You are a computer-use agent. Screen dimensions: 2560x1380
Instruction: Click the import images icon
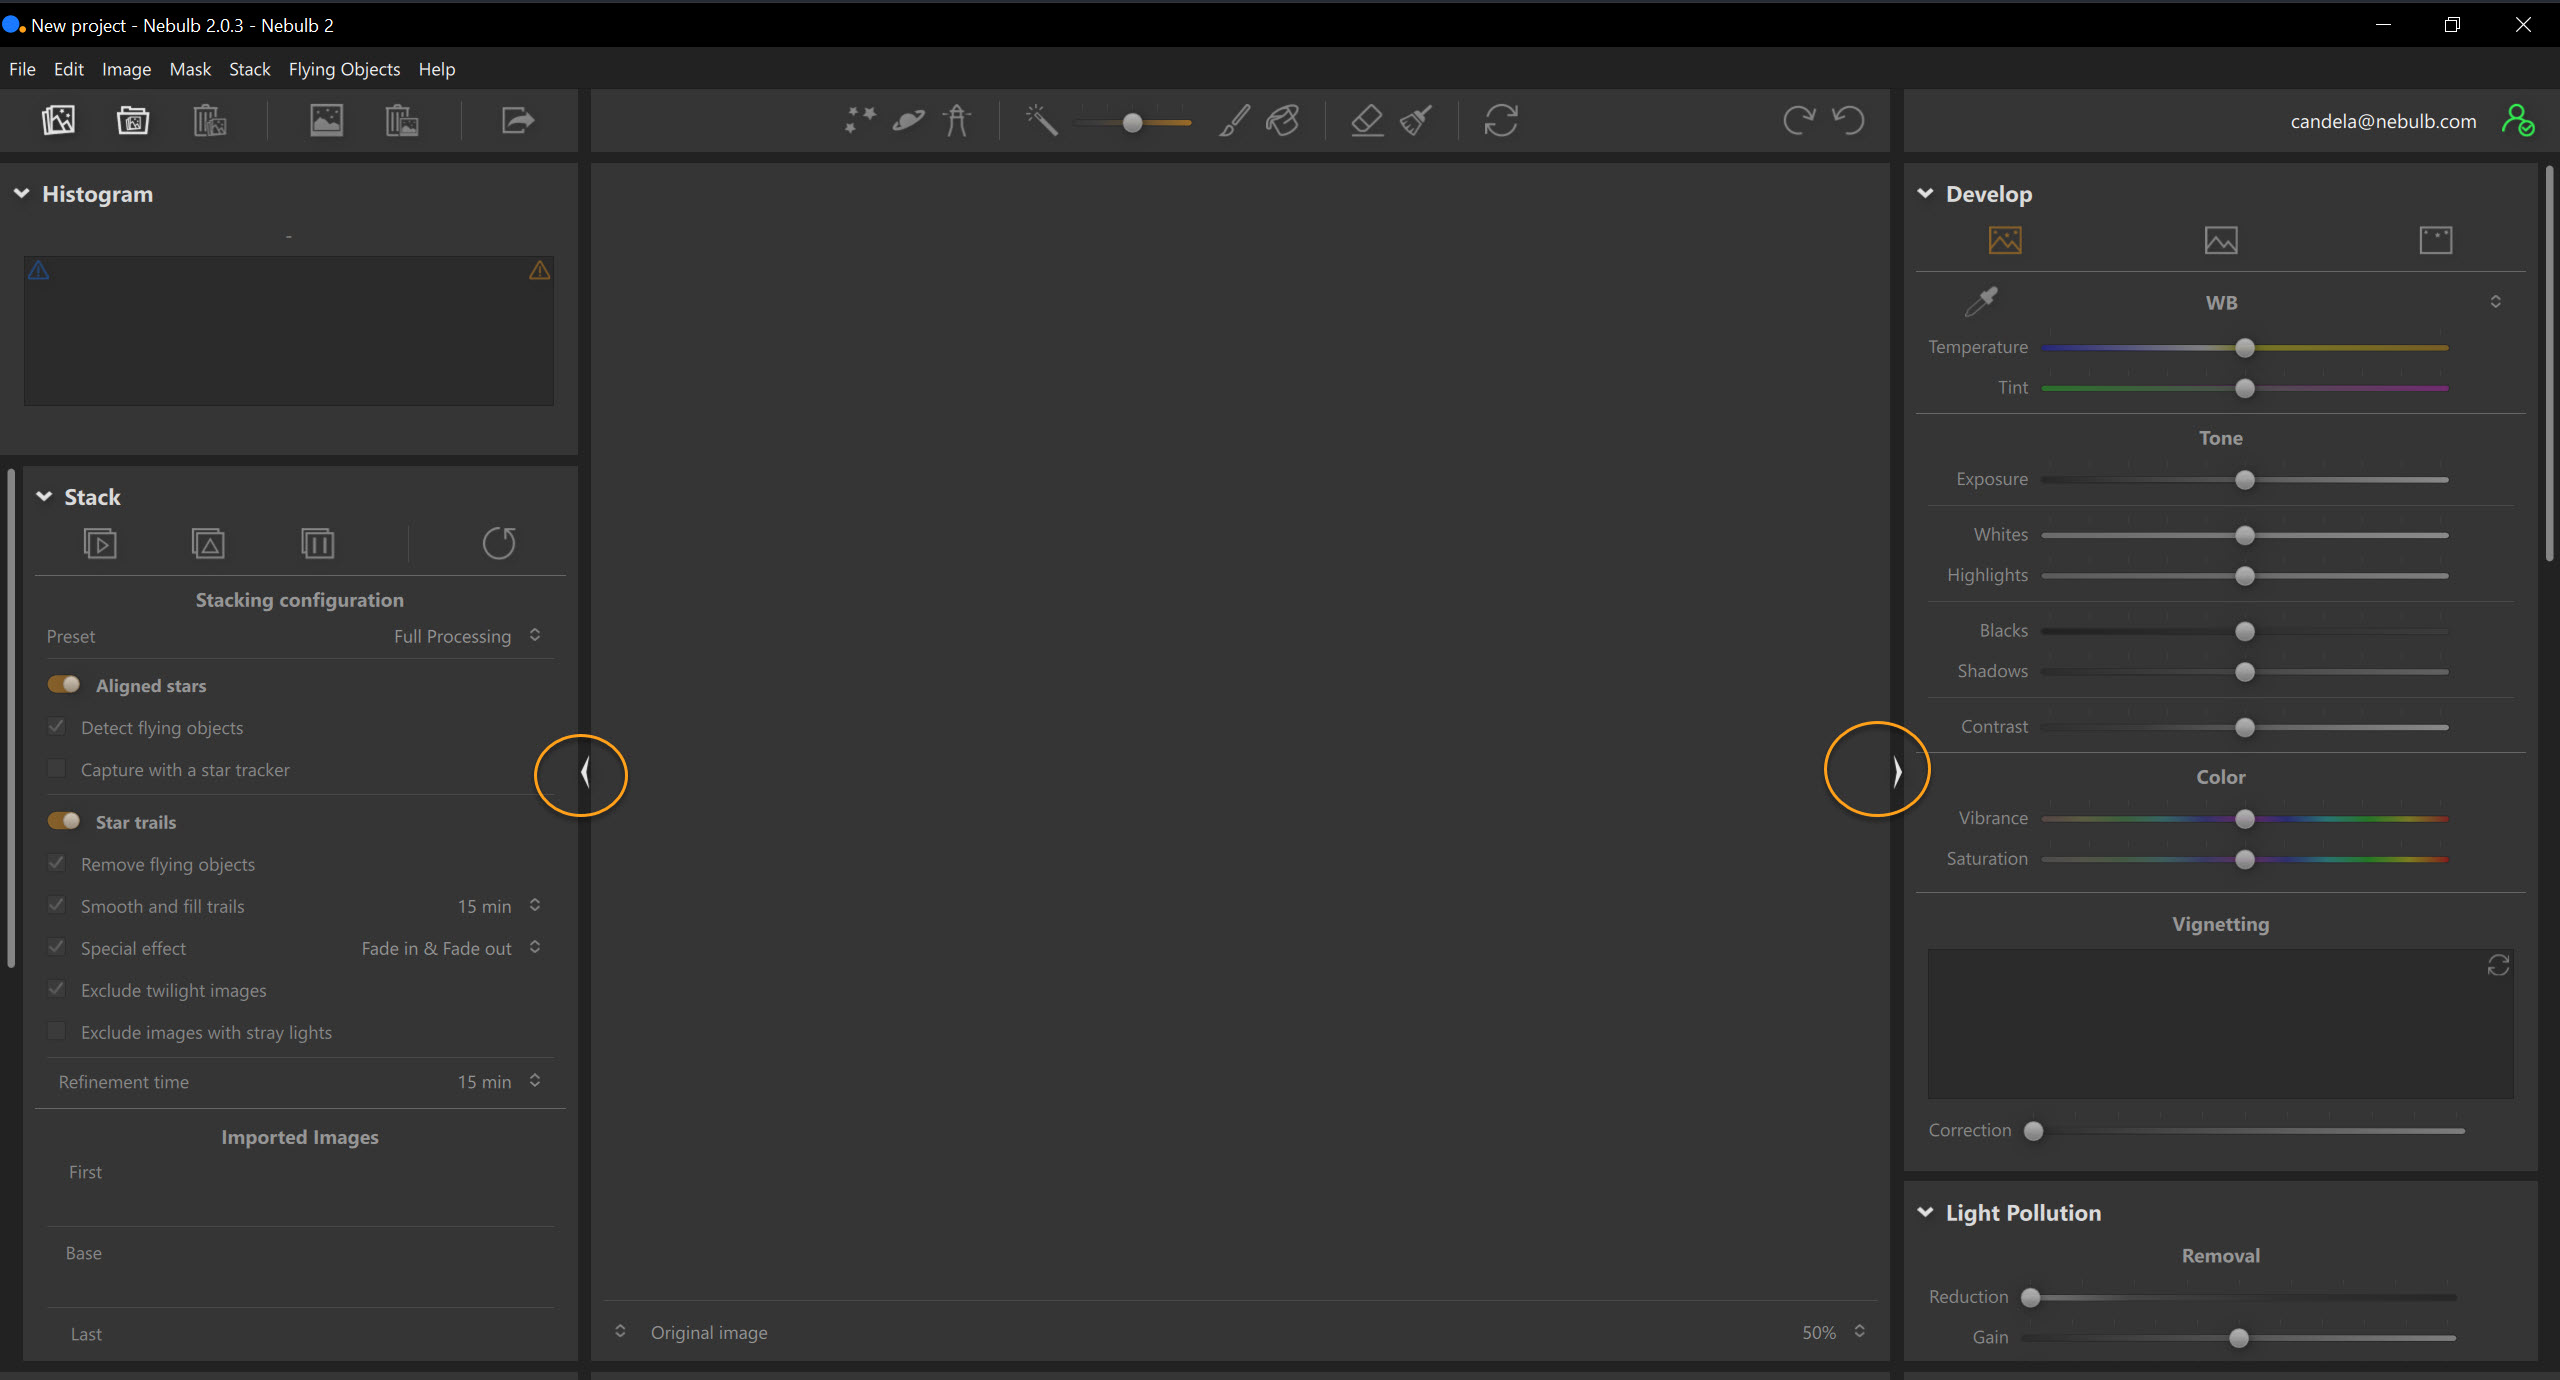(x=58, y=121)
